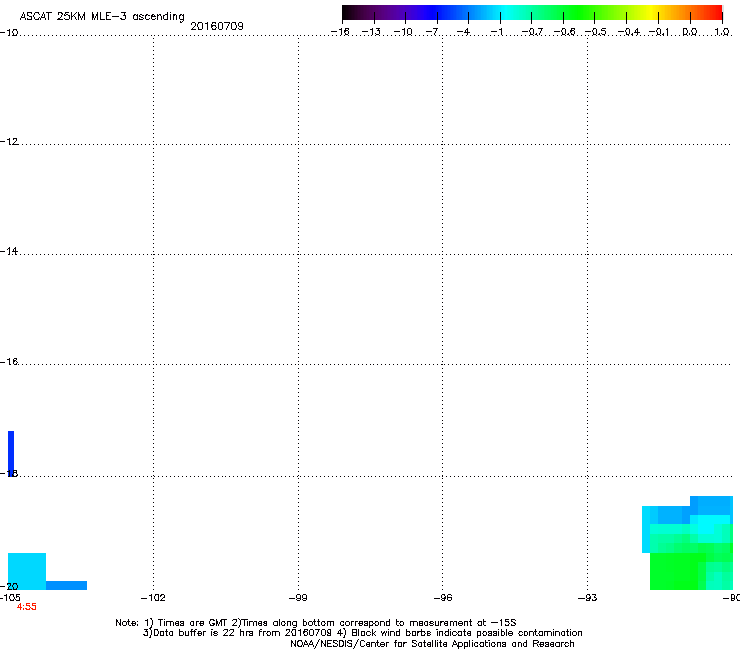Click the "NOAA/NESDIS/Center for Satellite Applications" credit line
This screenshot has width=740, height=650.
click(x=432, y=644)
